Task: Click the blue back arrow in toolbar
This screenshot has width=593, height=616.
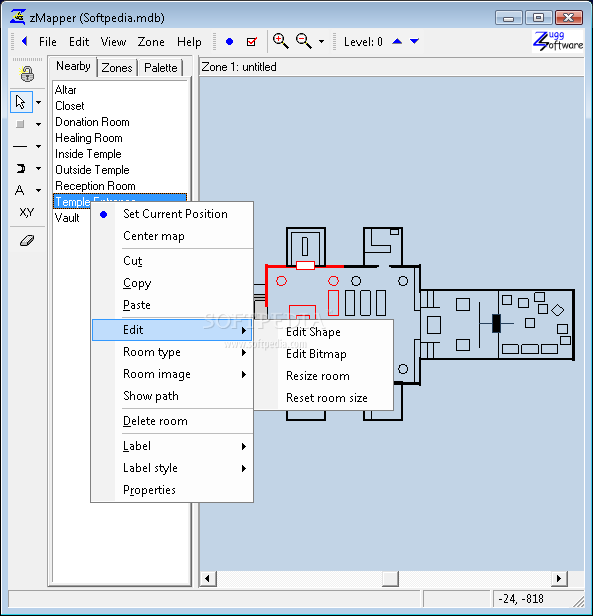Action: (25, 41)
